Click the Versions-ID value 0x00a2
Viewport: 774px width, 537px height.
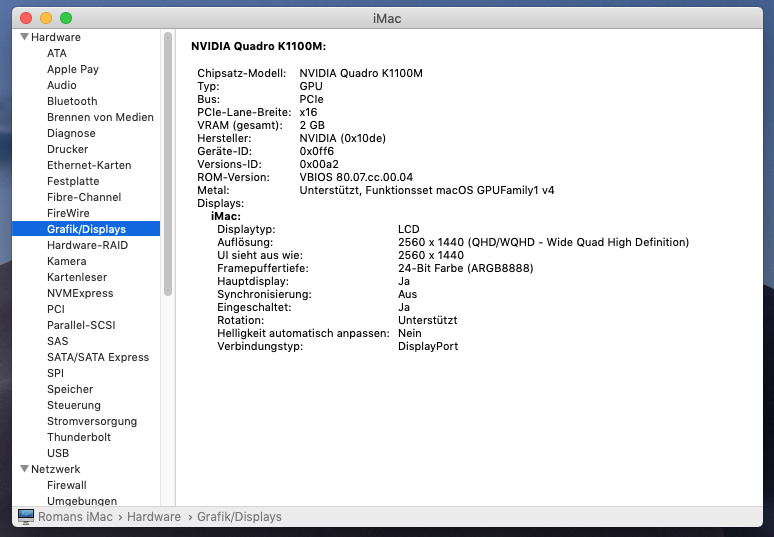click(x=319, y=164)
